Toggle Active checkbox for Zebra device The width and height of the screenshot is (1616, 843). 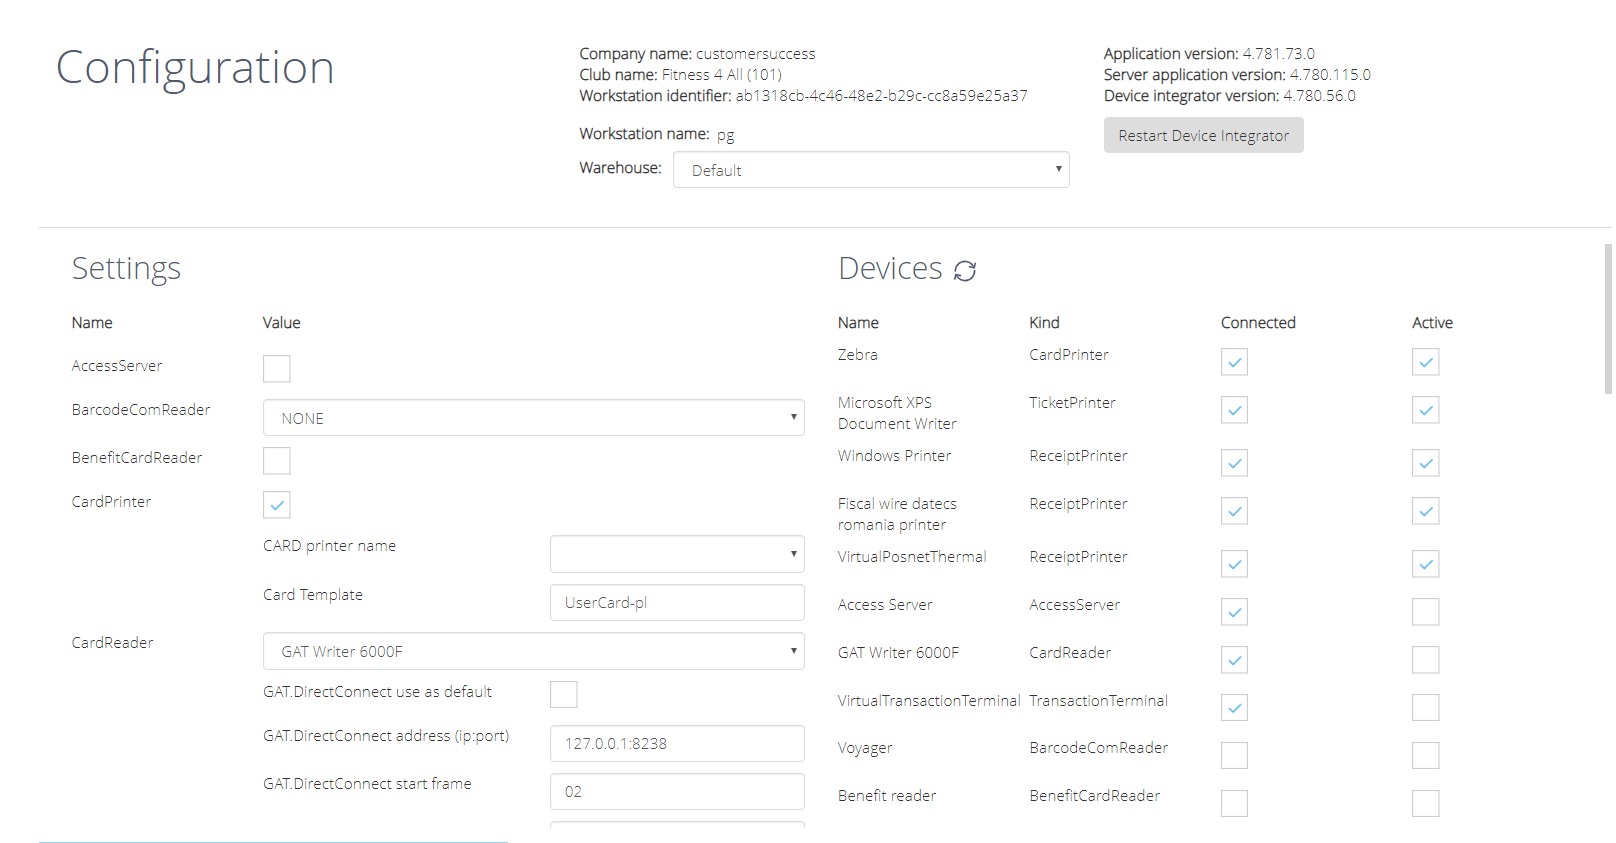coord(1425,362)
